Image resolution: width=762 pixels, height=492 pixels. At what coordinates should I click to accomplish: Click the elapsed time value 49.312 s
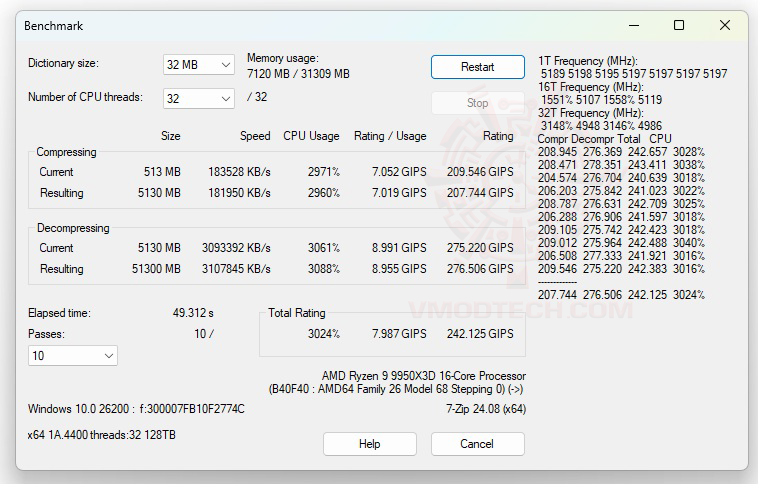[193, 313]
